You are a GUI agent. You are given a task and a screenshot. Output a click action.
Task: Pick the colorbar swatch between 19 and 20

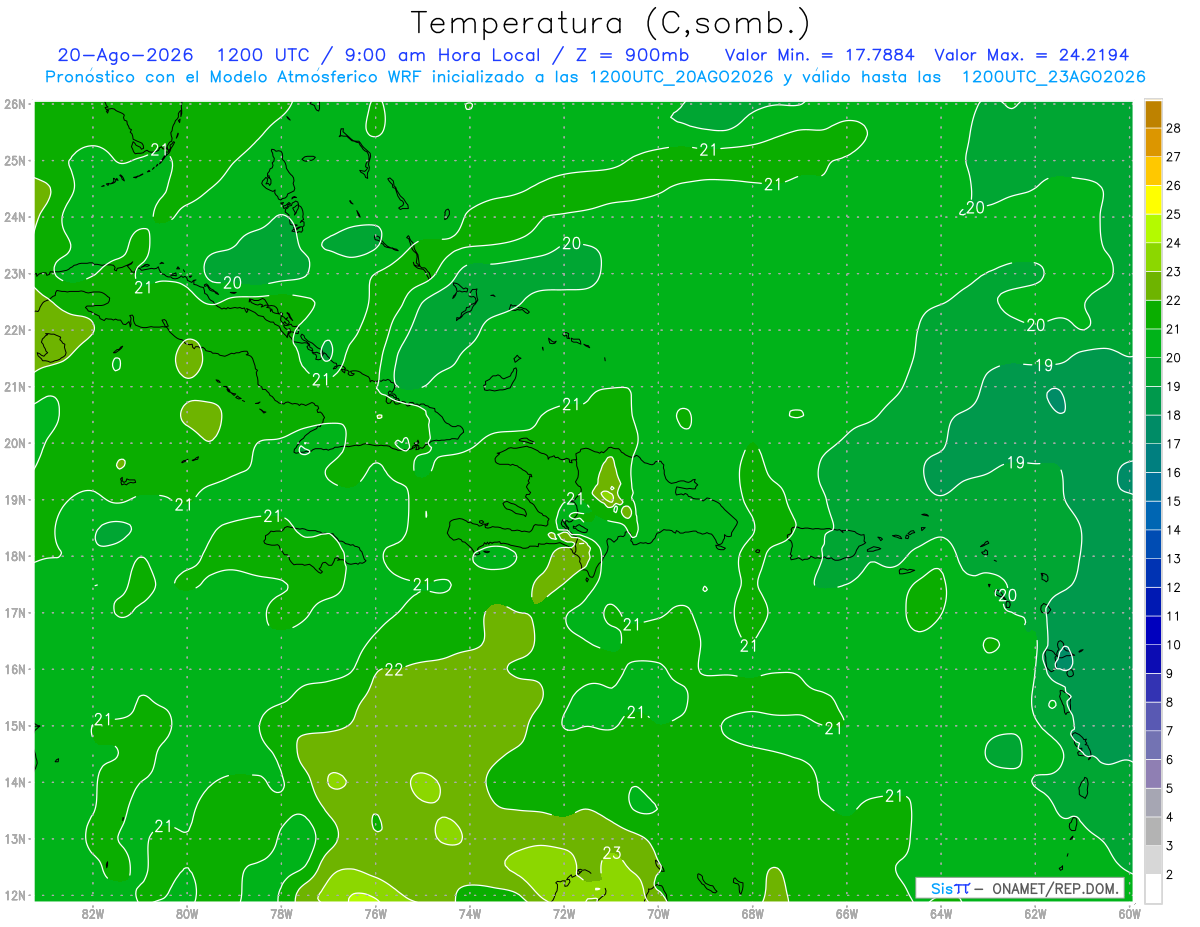(1153, 372)
